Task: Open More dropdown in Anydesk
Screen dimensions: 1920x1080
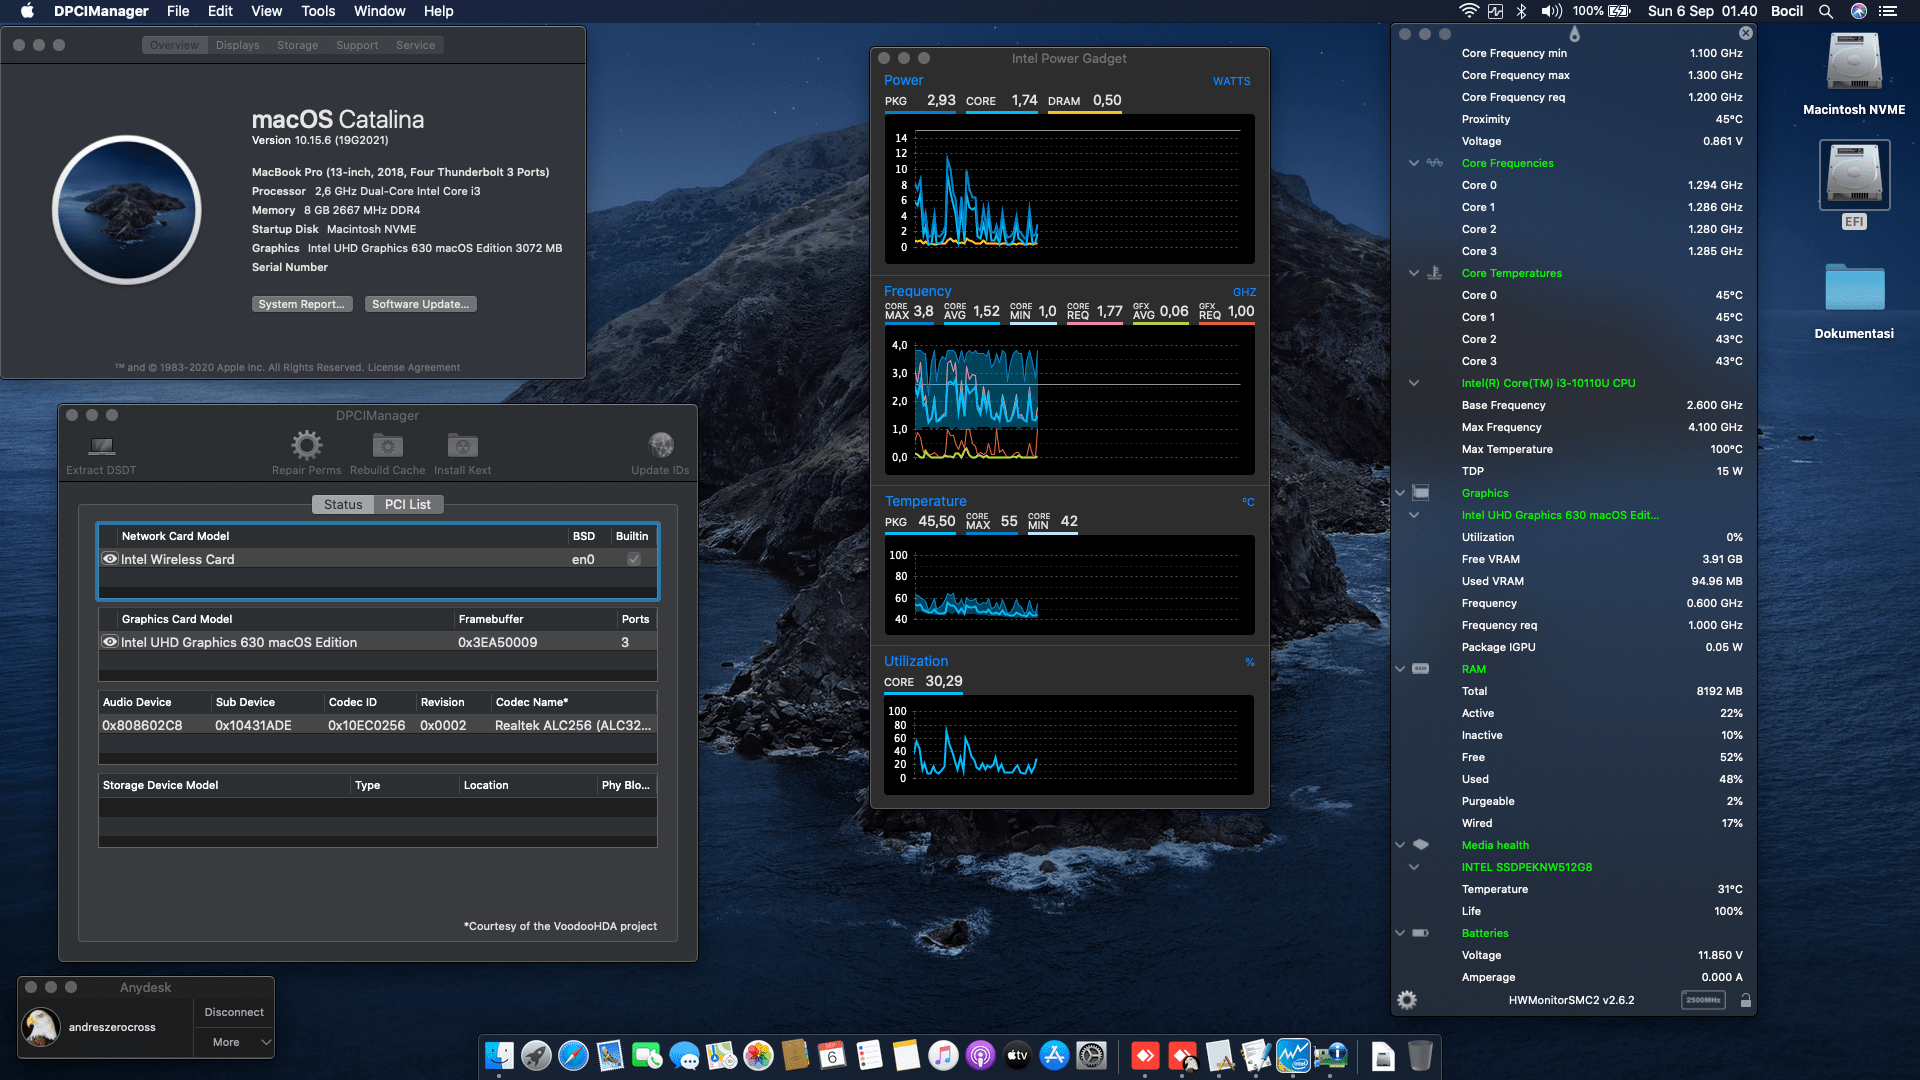Action: pyautogui.click(x=234, y=1042)
